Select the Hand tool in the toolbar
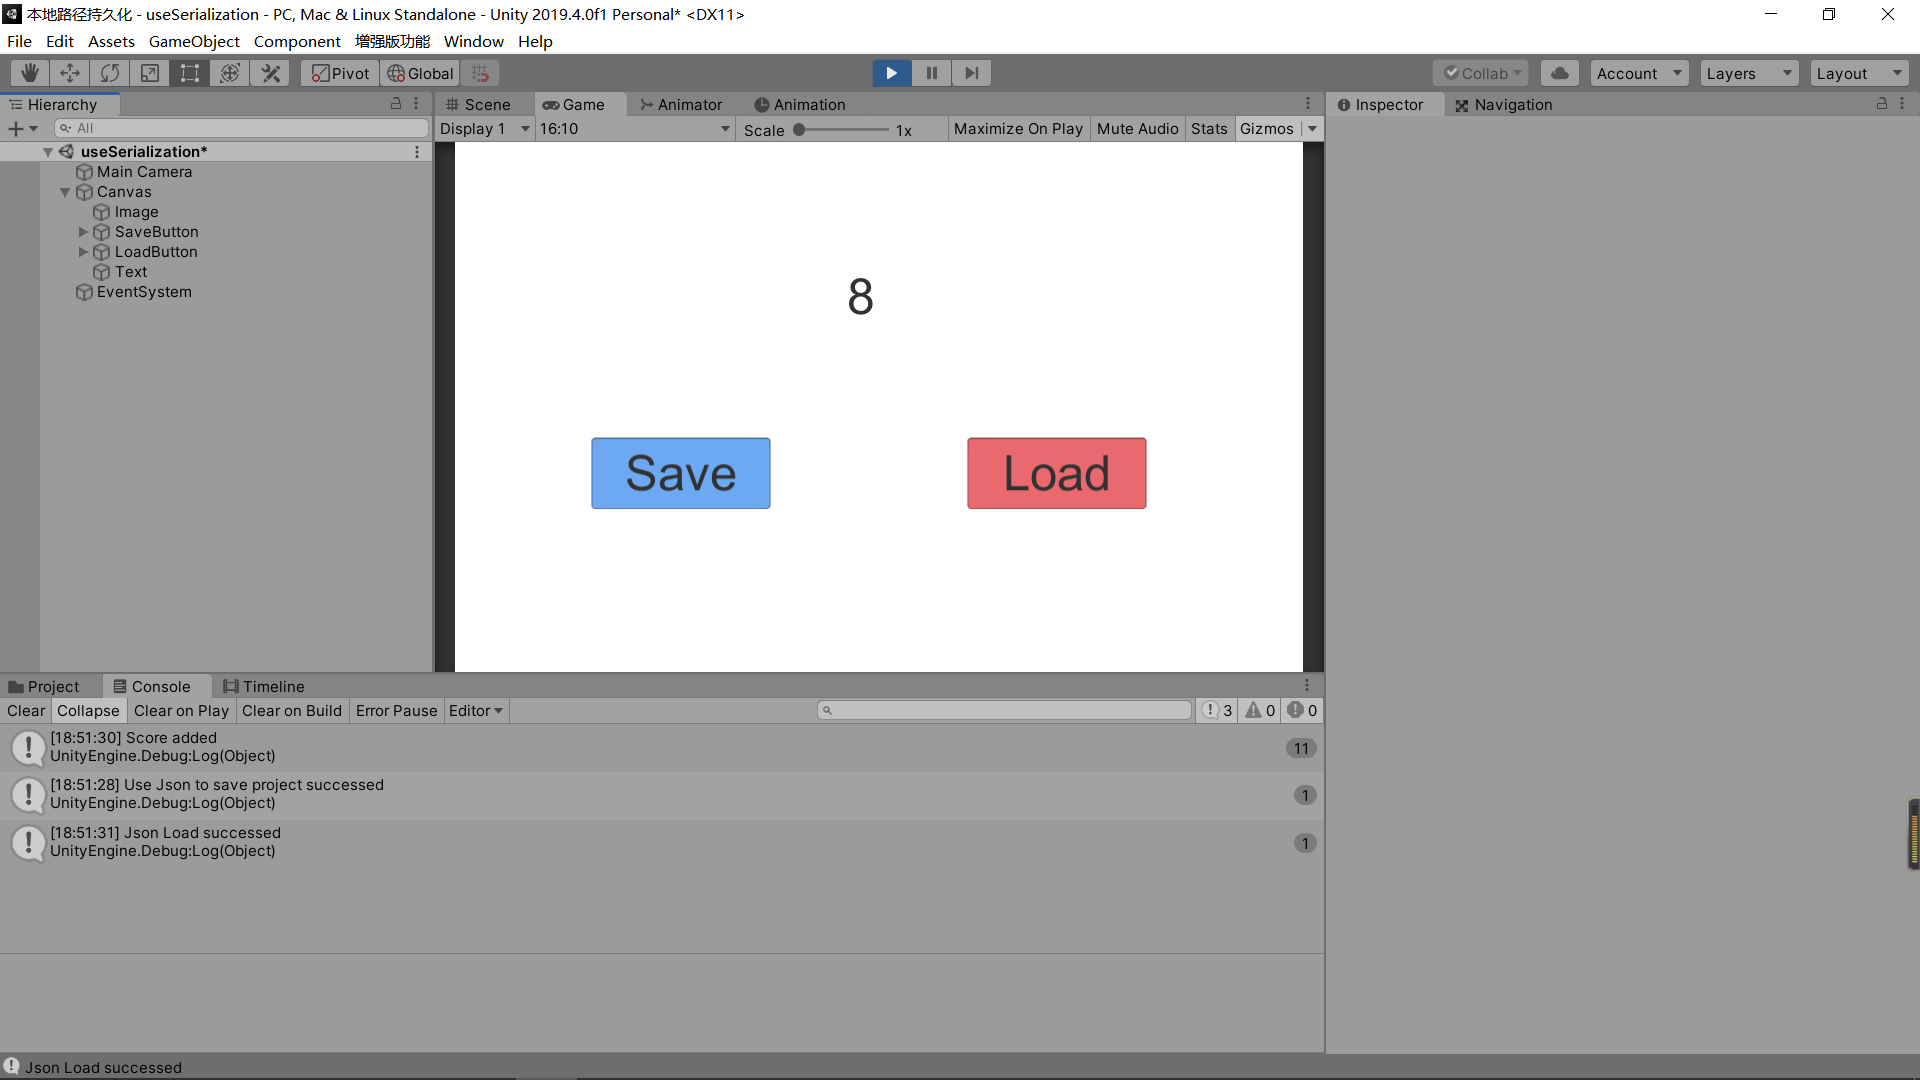Viewport: 1920px width, 1080px height. [28, 72]
